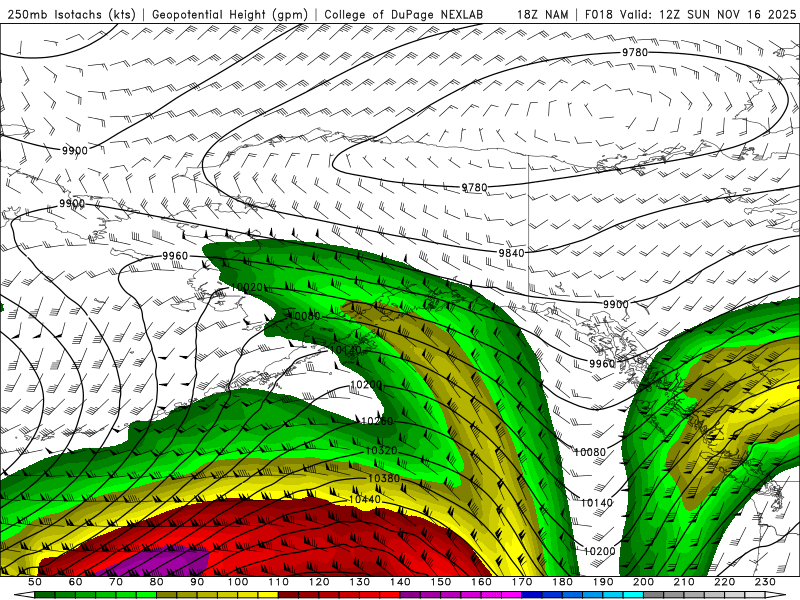Viewport: 800px width, 600px height.
Task: Click the 180 knot value on color scale
Action: 563,582
